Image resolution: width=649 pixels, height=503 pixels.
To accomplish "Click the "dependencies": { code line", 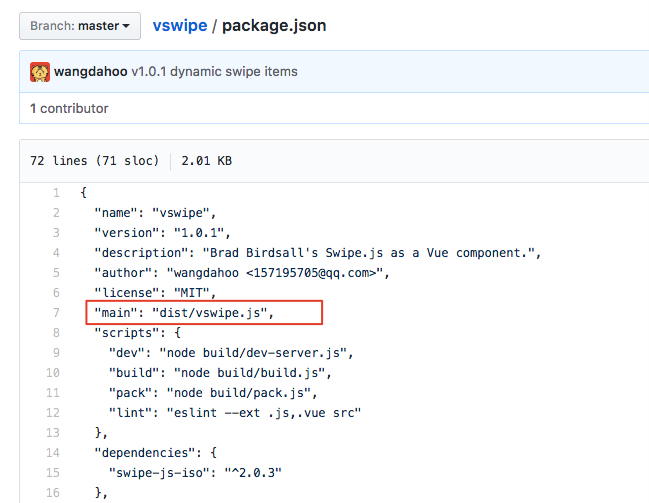I will pos(156,453).
